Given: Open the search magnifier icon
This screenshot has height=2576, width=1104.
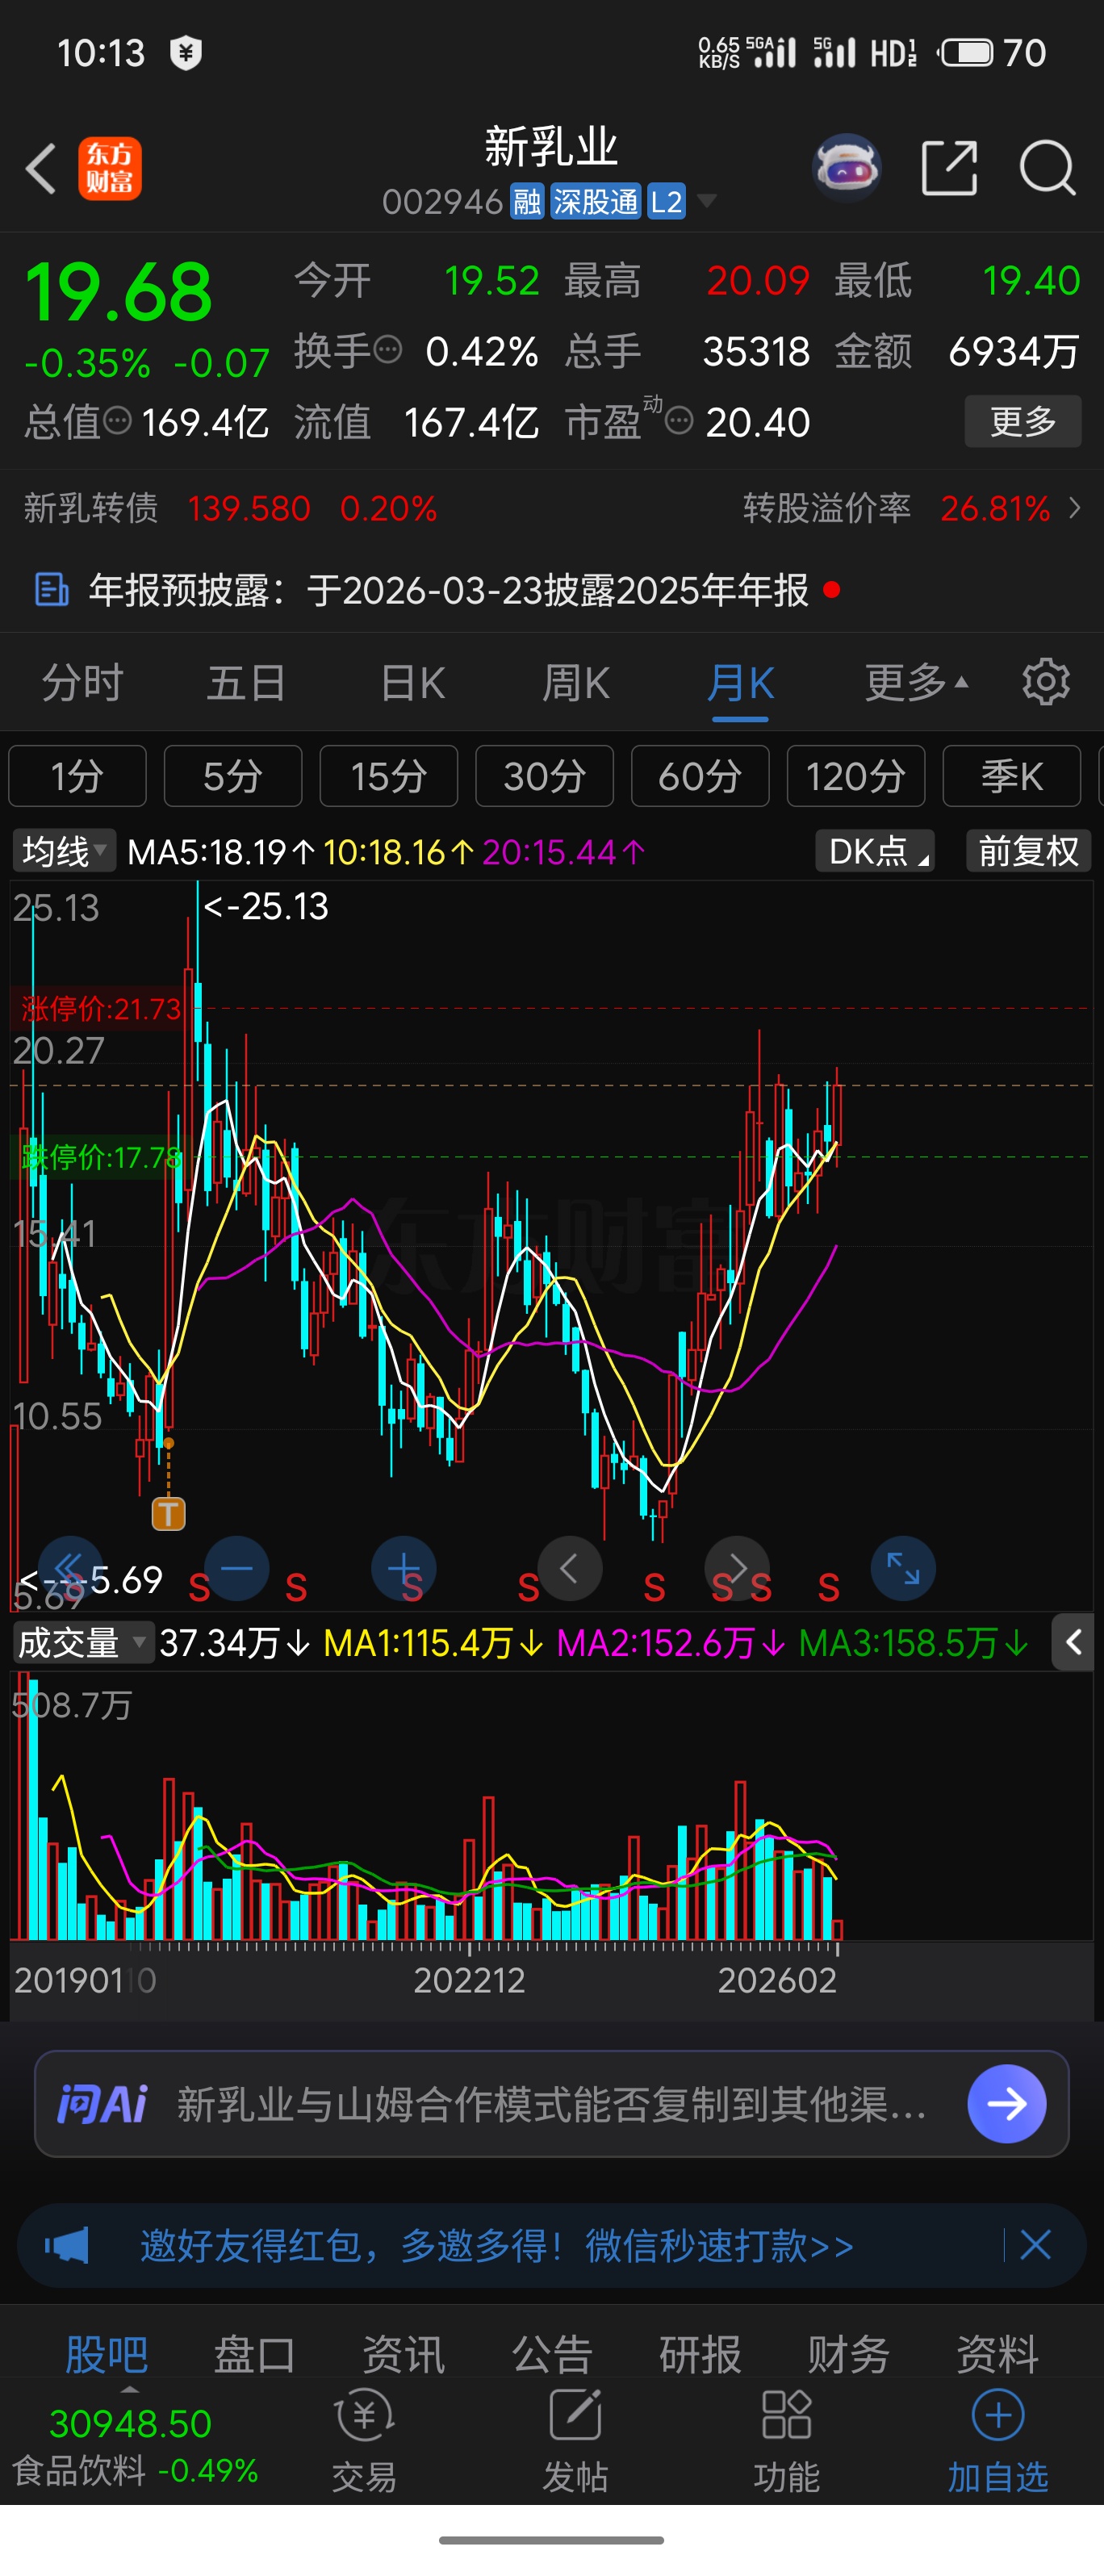Looking at the screenshot, I should (1047, 168).
